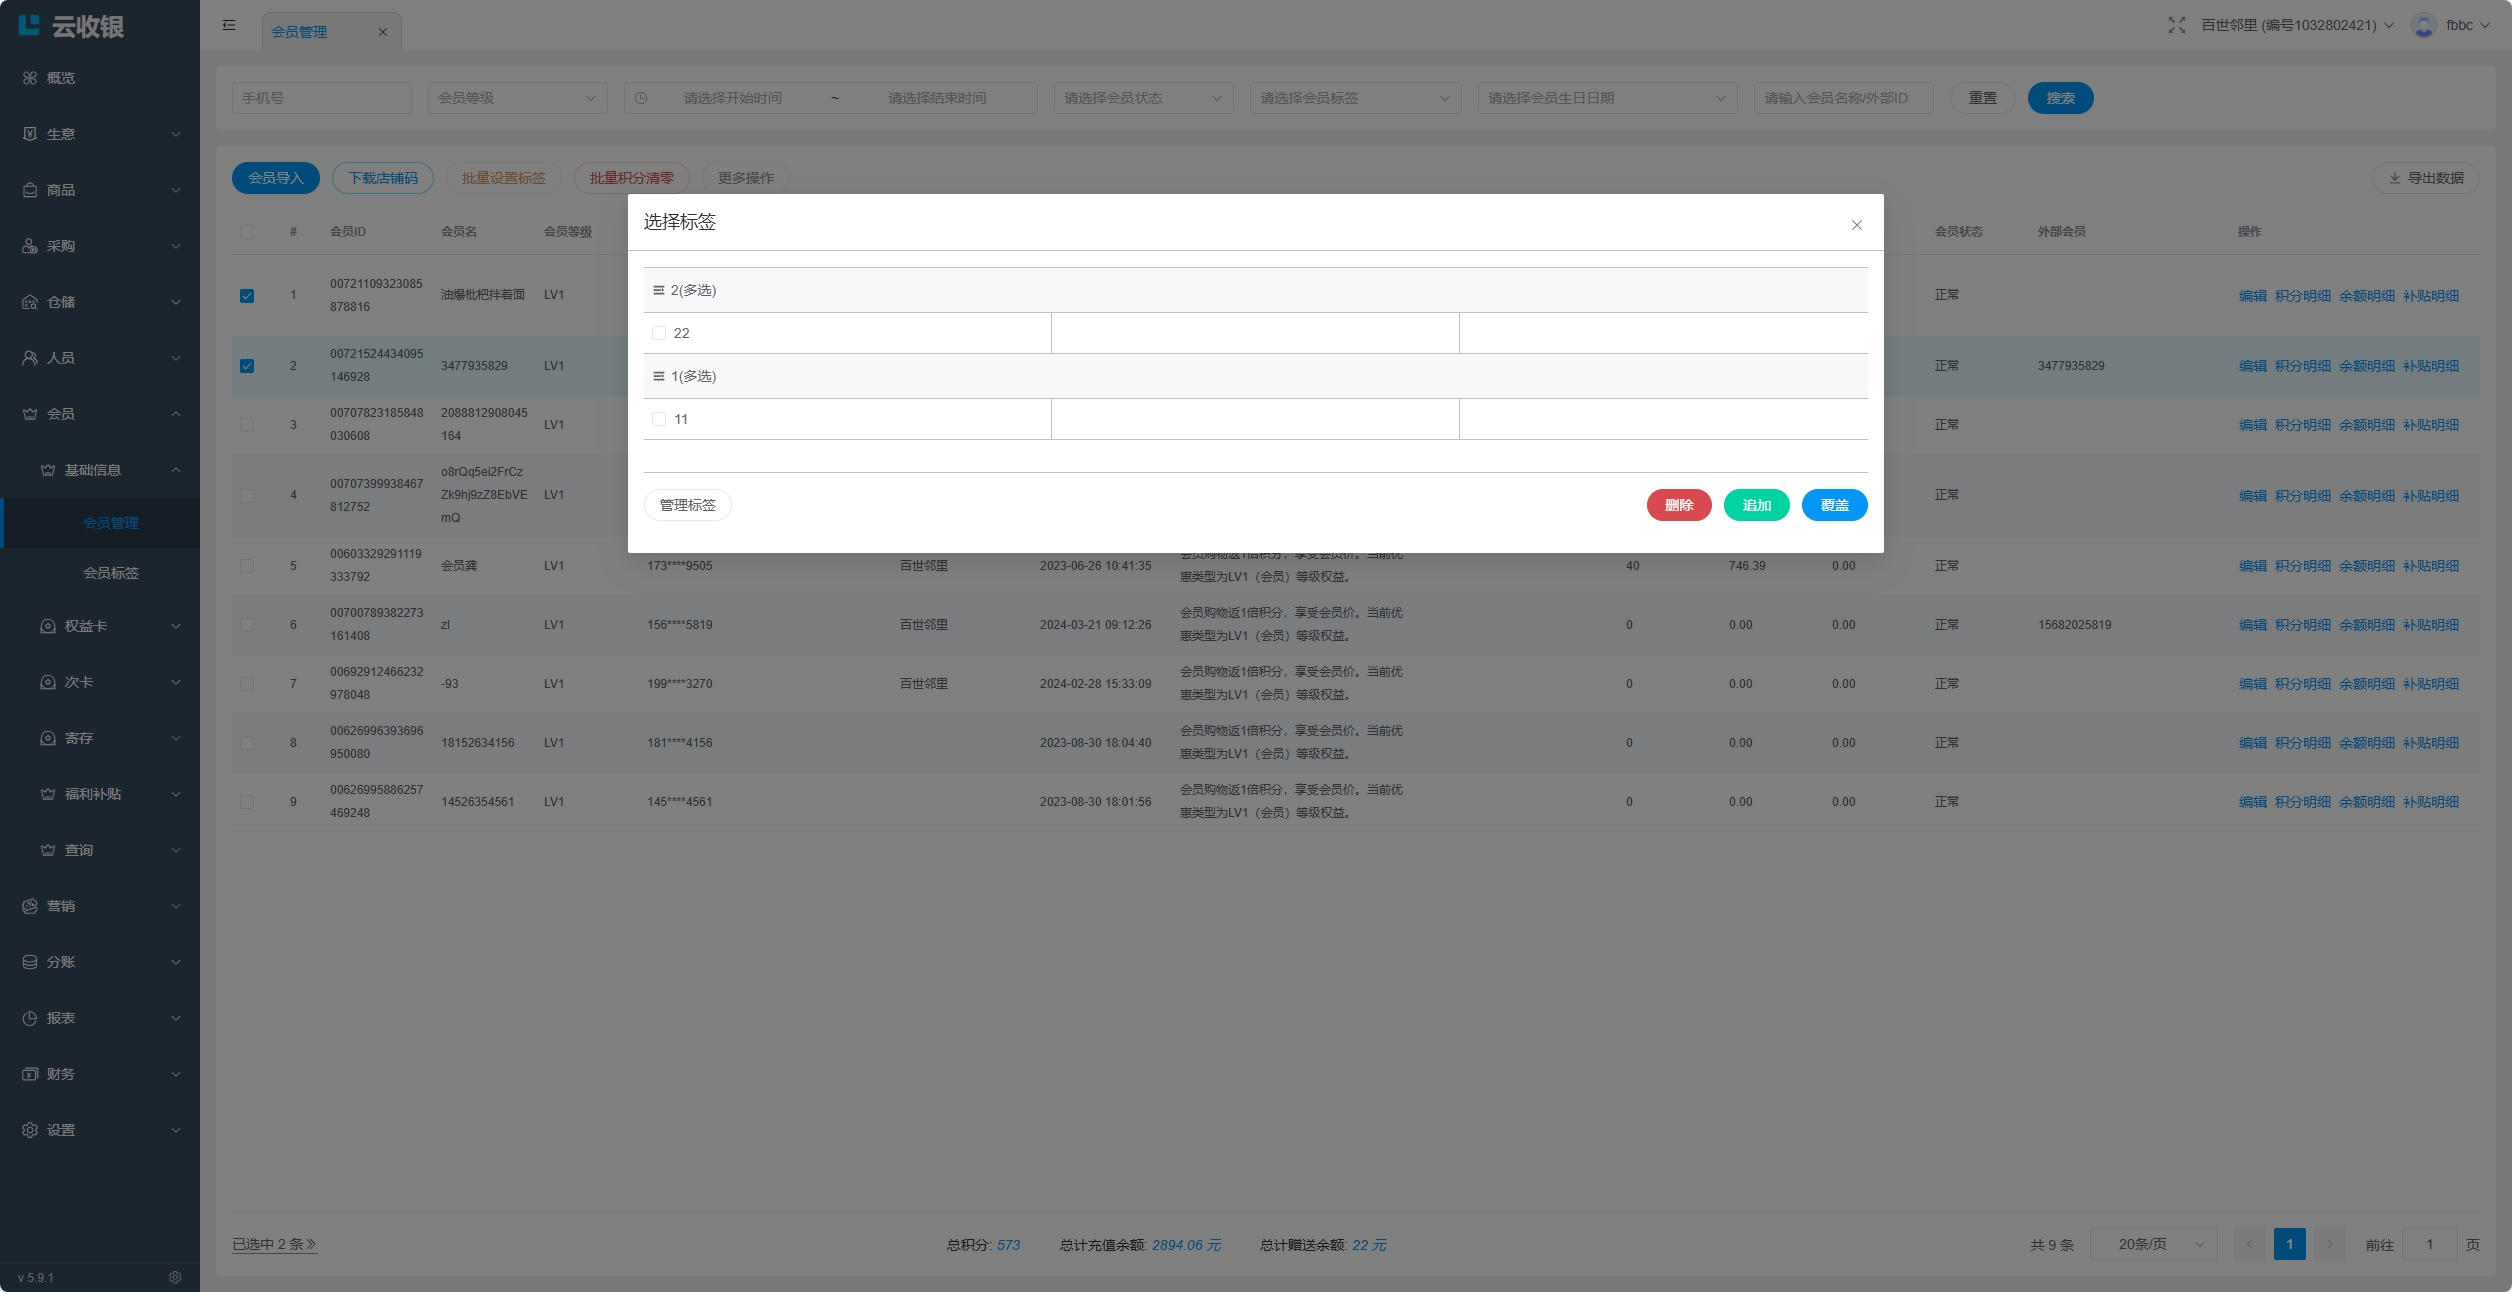Open the 20条/页 page size dropdown
Image resolution: width=2512 pixels, height=1292 pixels.
click(x=2153, y=1244)
